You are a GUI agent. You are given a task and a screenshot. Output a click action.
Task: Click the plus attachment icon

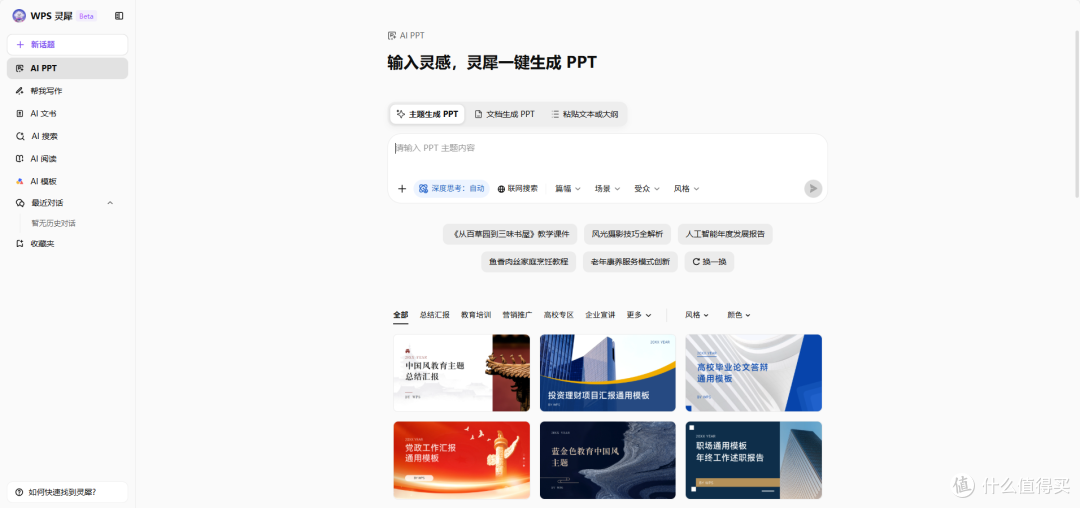pyautogui.click(x=402, y=189)
